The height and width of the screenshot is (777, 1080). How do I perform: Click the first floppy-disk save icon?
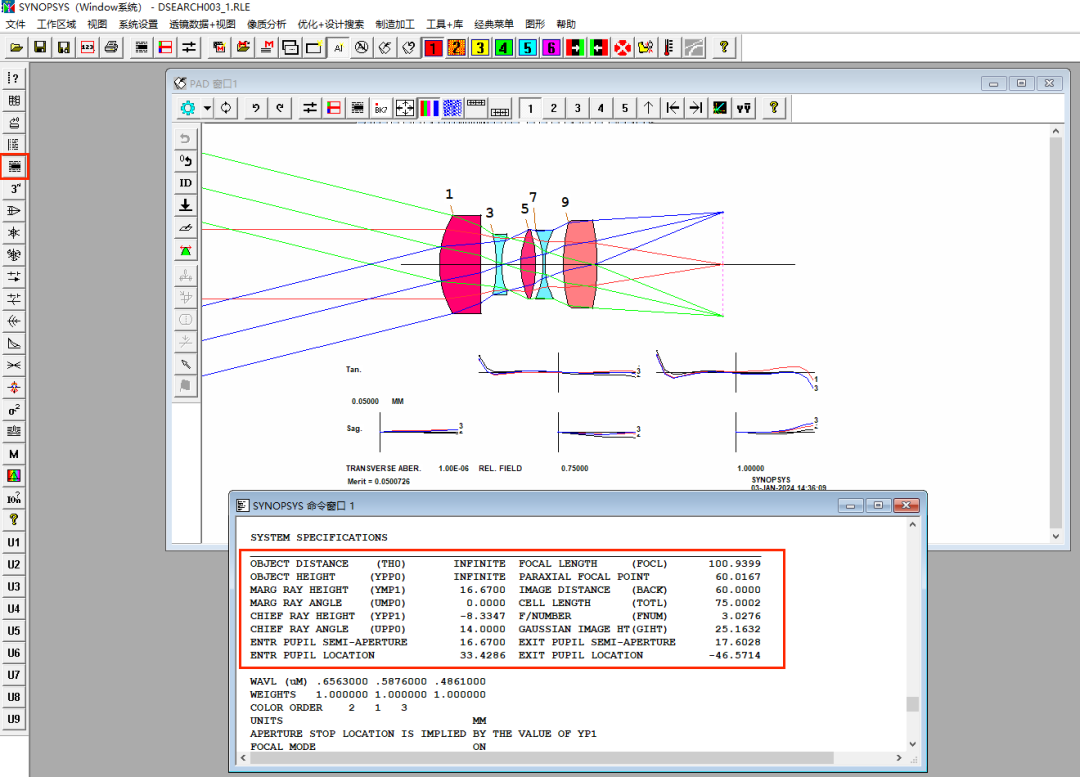click(x=40, y=48)
